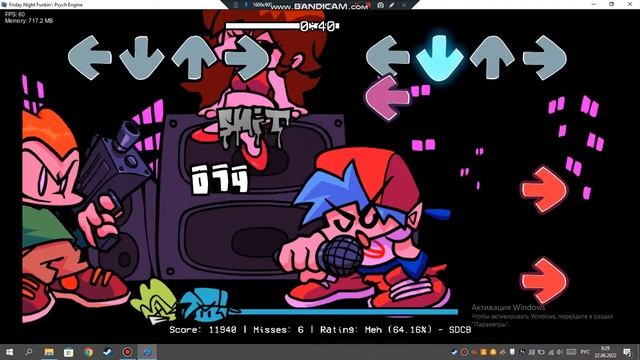Click the 0:40 song timer text
The height and width of the screenshot is (360, 640).
click(x=318, y=27)
